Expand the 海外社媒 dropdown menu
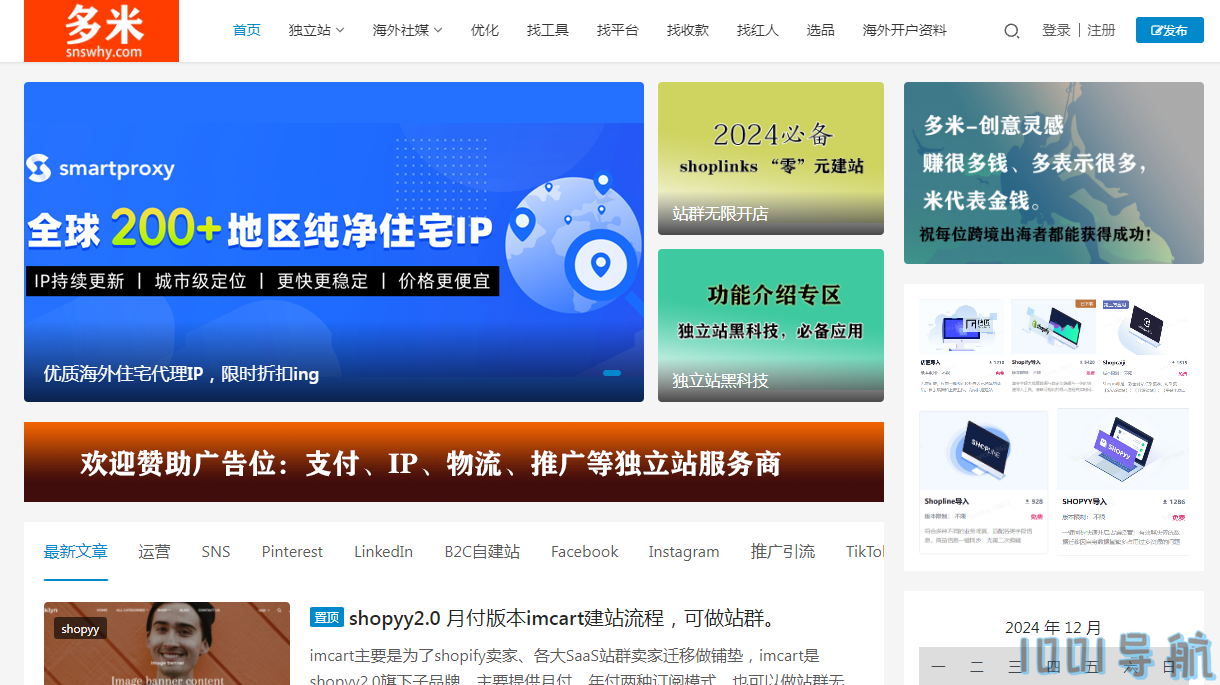Viewport: 1220px width, 685px height. tap(407, 30)
